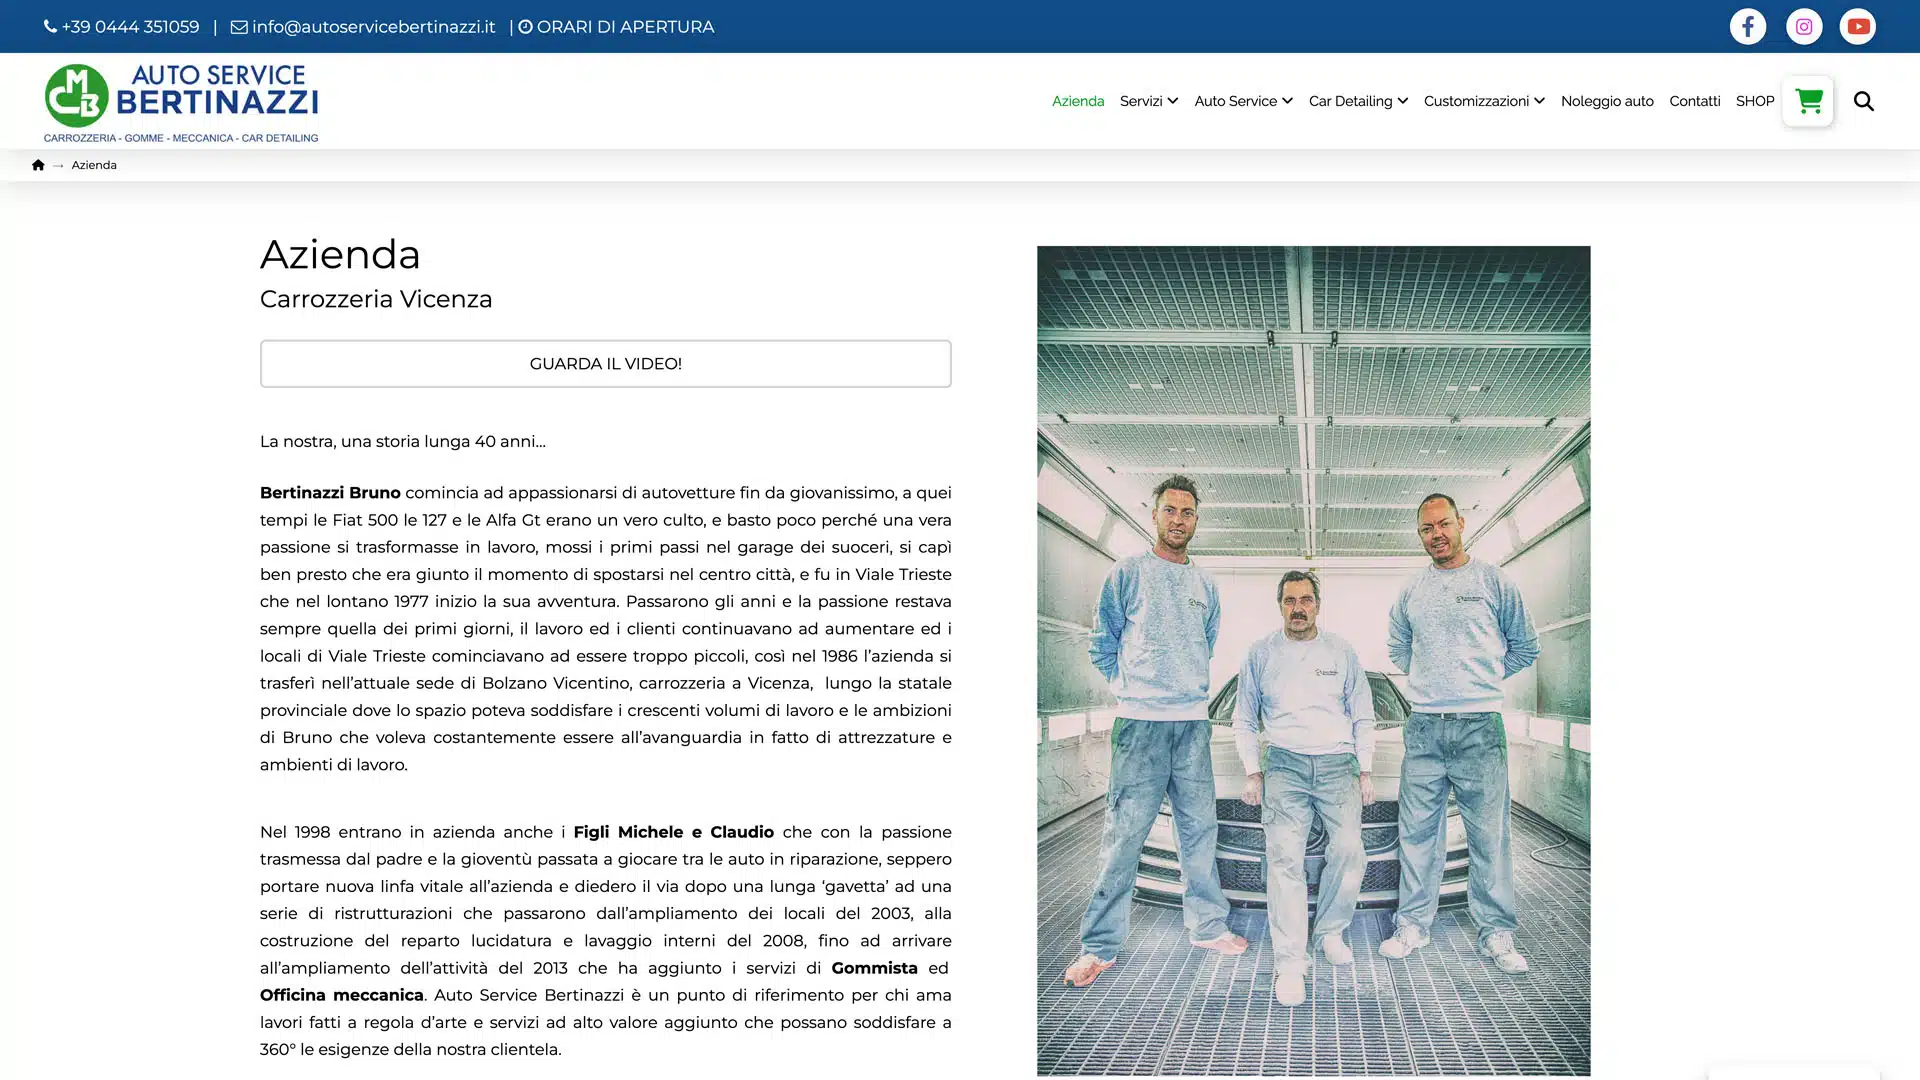Viewport: 1920px width, 1080px height.
Task: Open the Instagram profile icon
Action: coord(1803,26)
